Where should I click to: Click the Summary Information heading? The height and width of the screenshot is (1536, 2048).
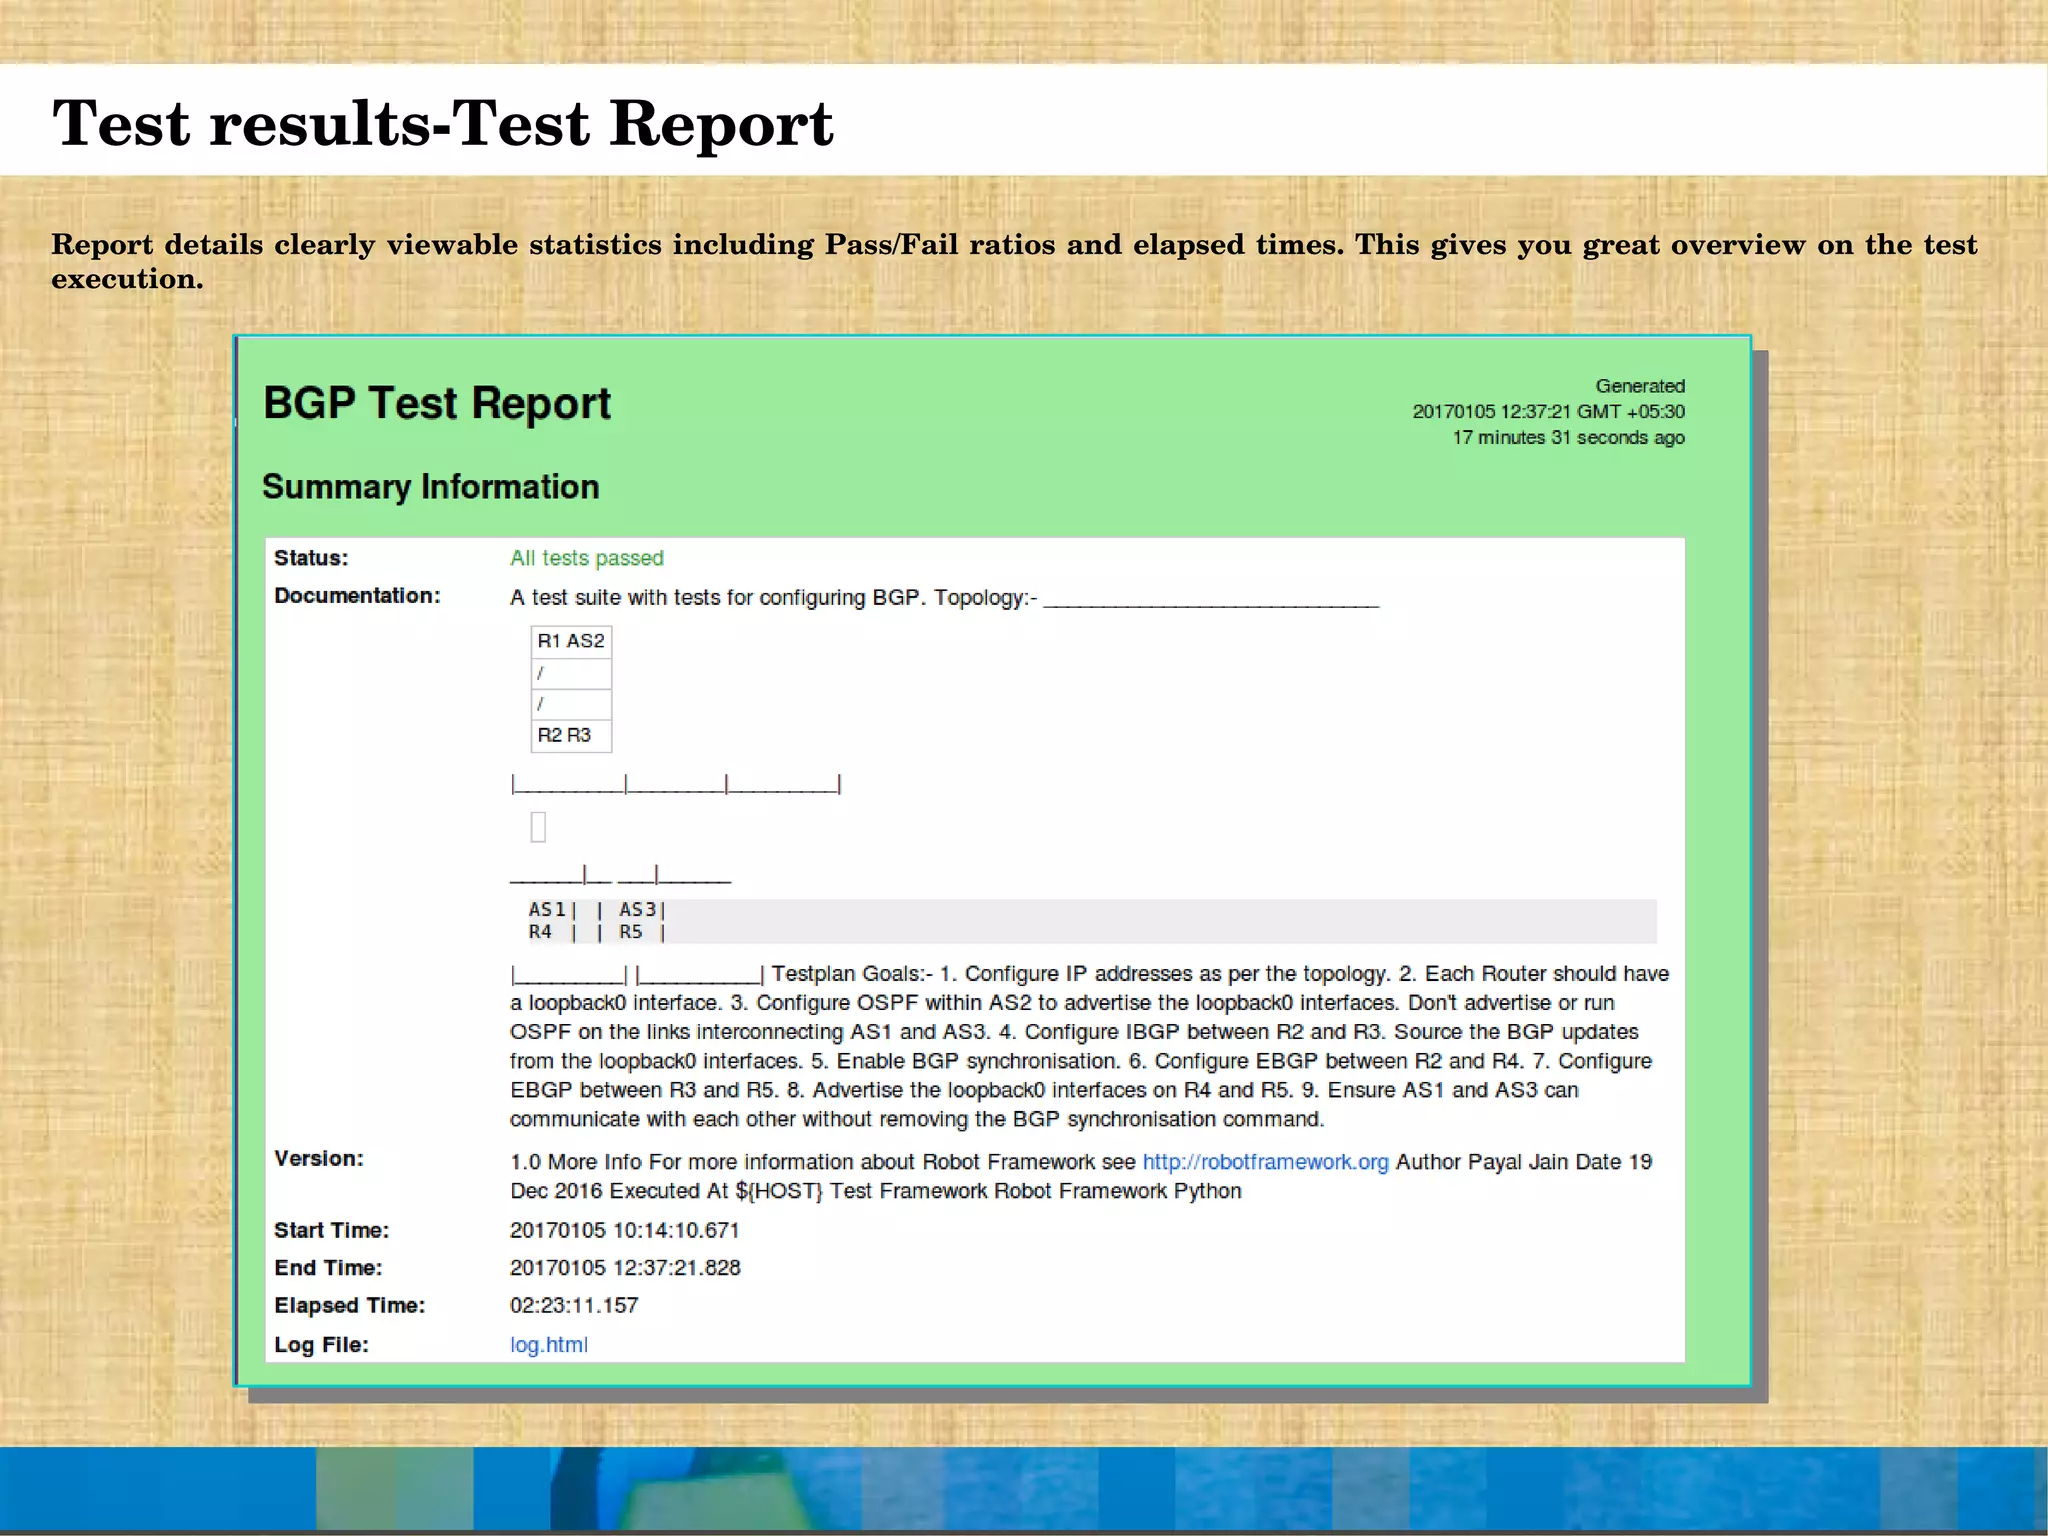coord(430,487)
